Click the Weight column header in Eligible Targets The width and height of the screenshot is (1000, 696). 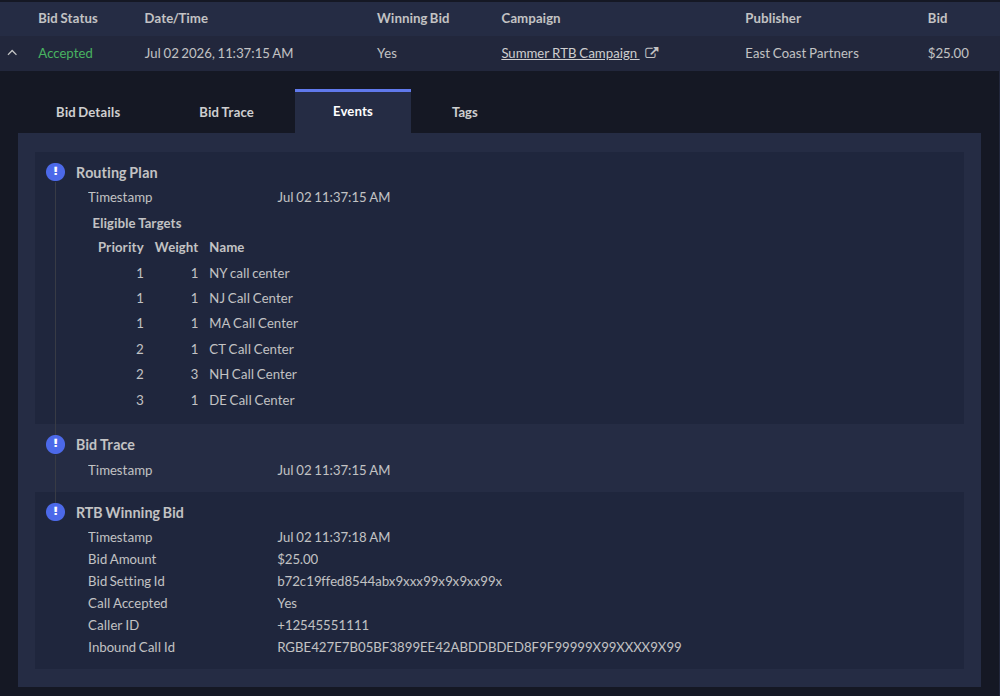tap(176, 248)
